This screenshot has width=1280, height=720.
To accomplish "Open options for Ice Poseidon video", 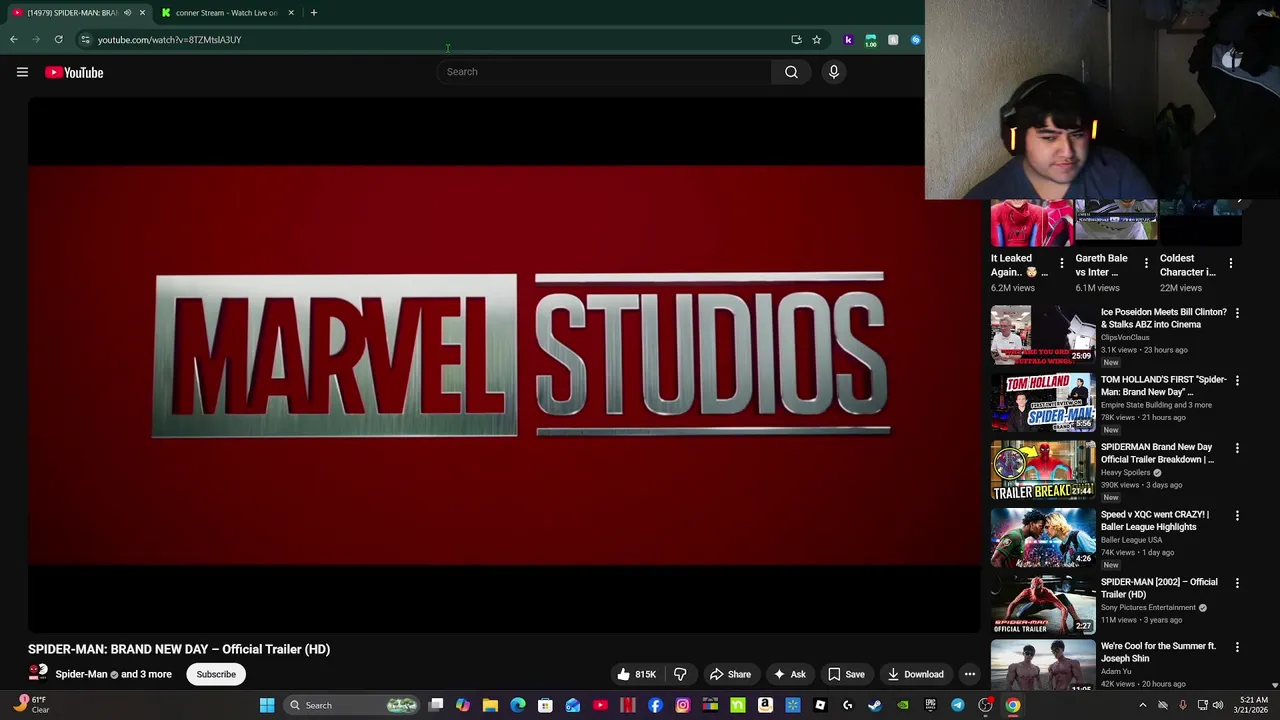I will click(1237, 313).
